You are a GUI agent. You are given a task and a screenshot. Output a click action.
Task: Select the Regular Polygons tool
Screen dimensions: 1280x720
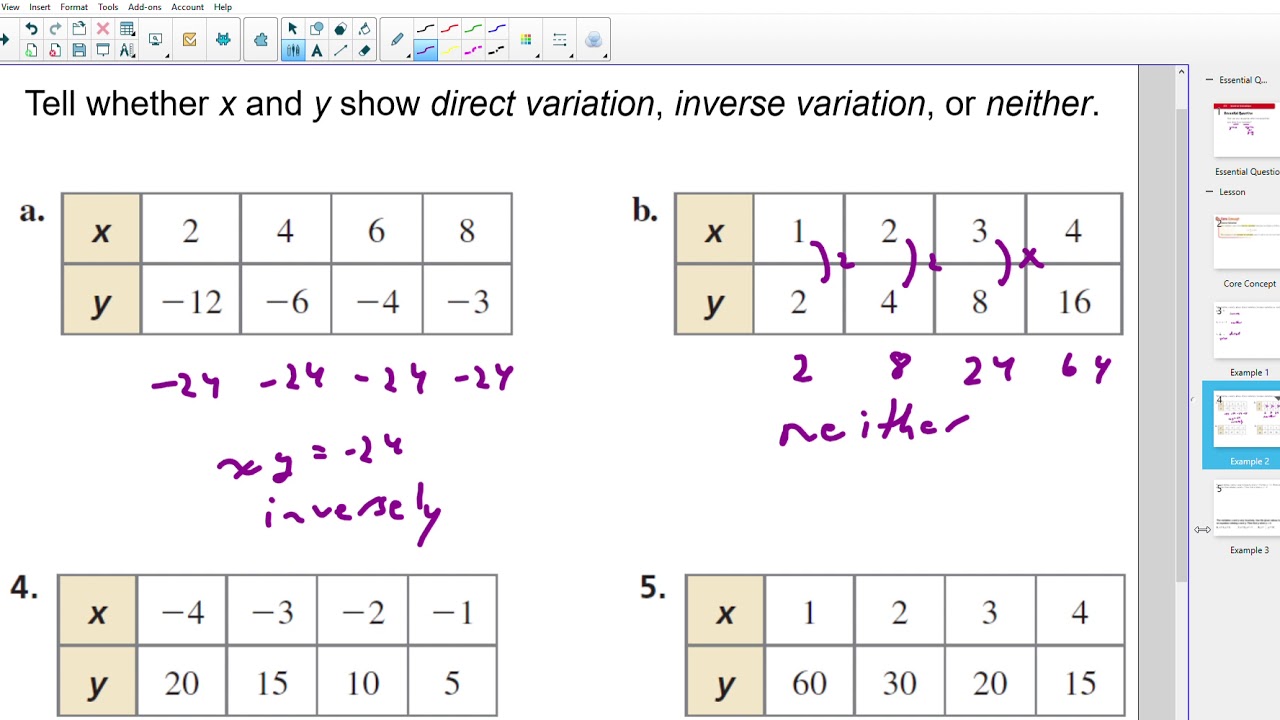(x=340, y=29)
